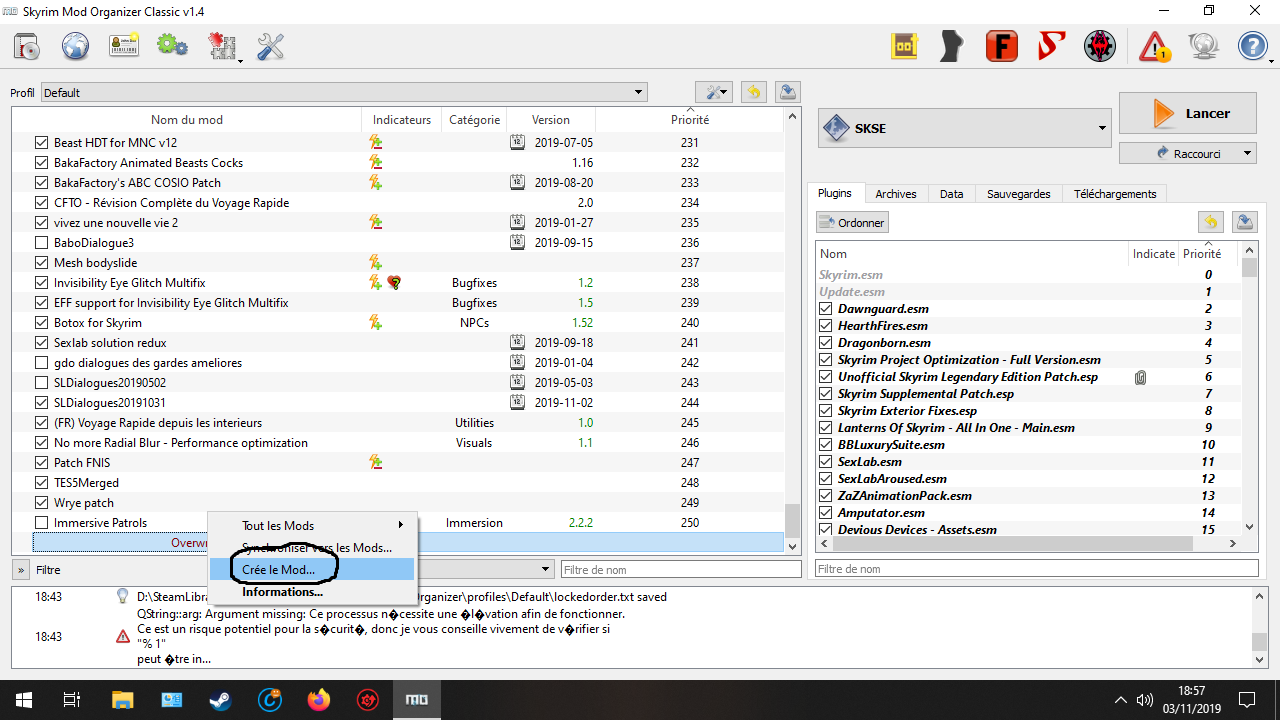Launch the LOOT yellow shortcut icon
Image resolution: width=1280 pixels, height=720 pixels.
[905, 46]
